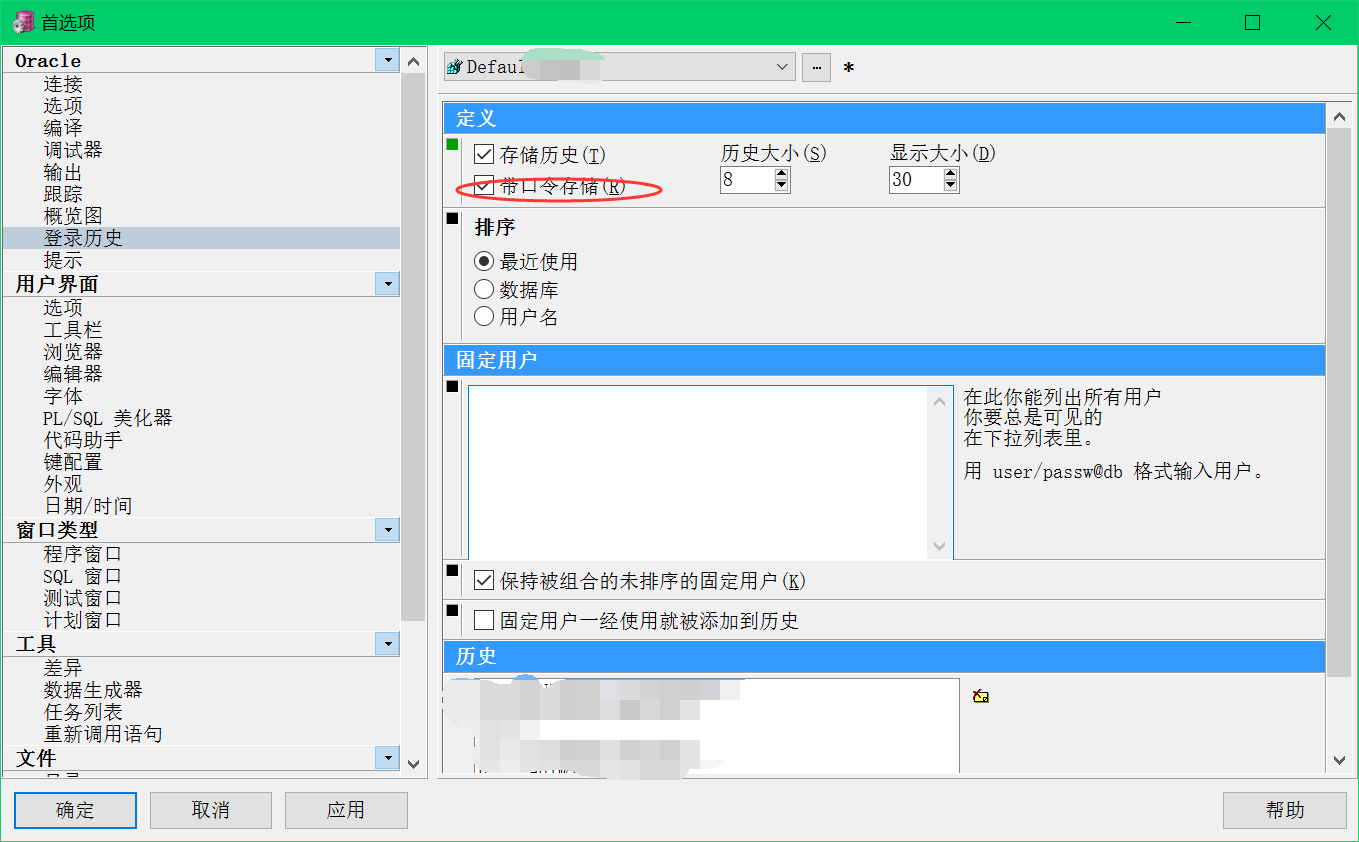Open the 差异 tool preferences page

[x=63, y=668]
